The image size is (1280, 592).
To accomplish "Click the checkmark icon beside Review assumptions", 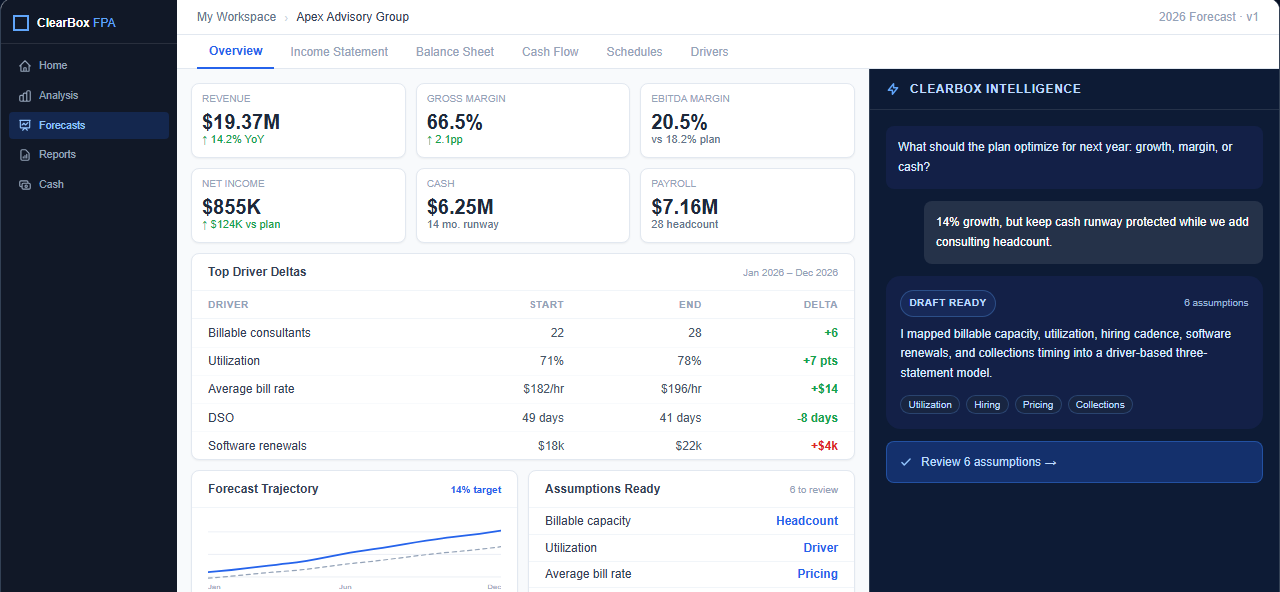I will [906, 462].
